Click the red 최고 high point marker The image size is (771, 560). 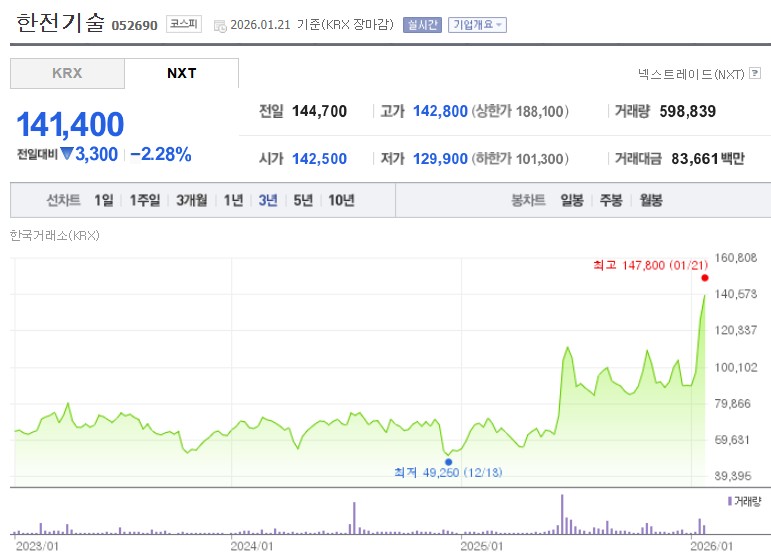tap(705, 278)
